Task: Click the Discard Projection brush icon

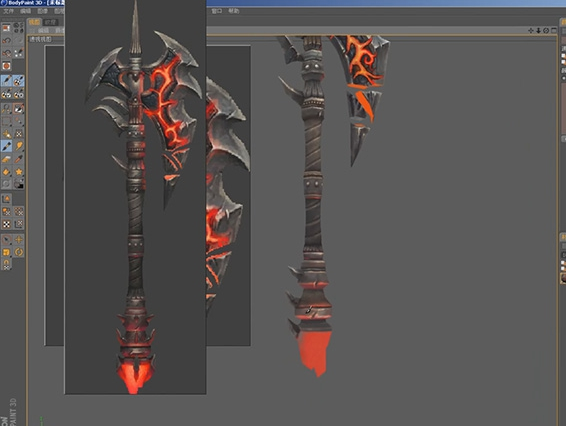Action: (18, 94)
